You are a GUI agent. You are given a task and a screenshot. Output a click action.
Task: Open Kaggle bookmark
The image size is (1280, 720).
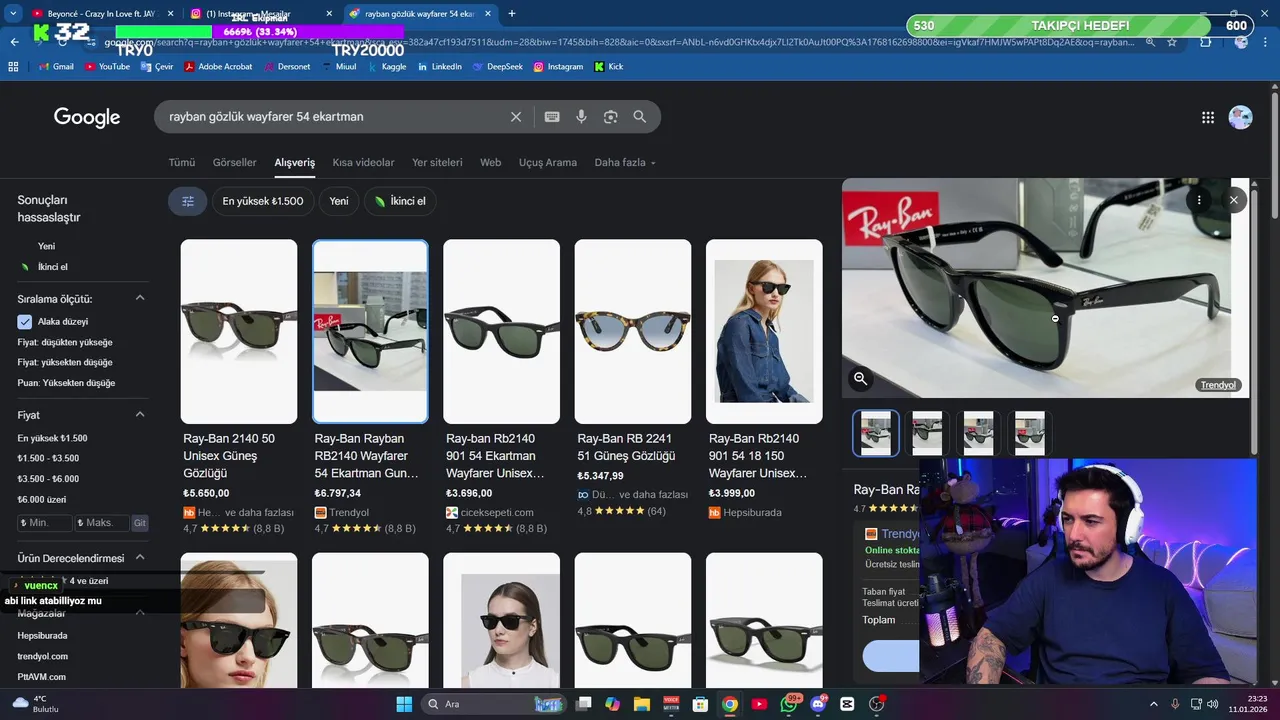point(387,67)
